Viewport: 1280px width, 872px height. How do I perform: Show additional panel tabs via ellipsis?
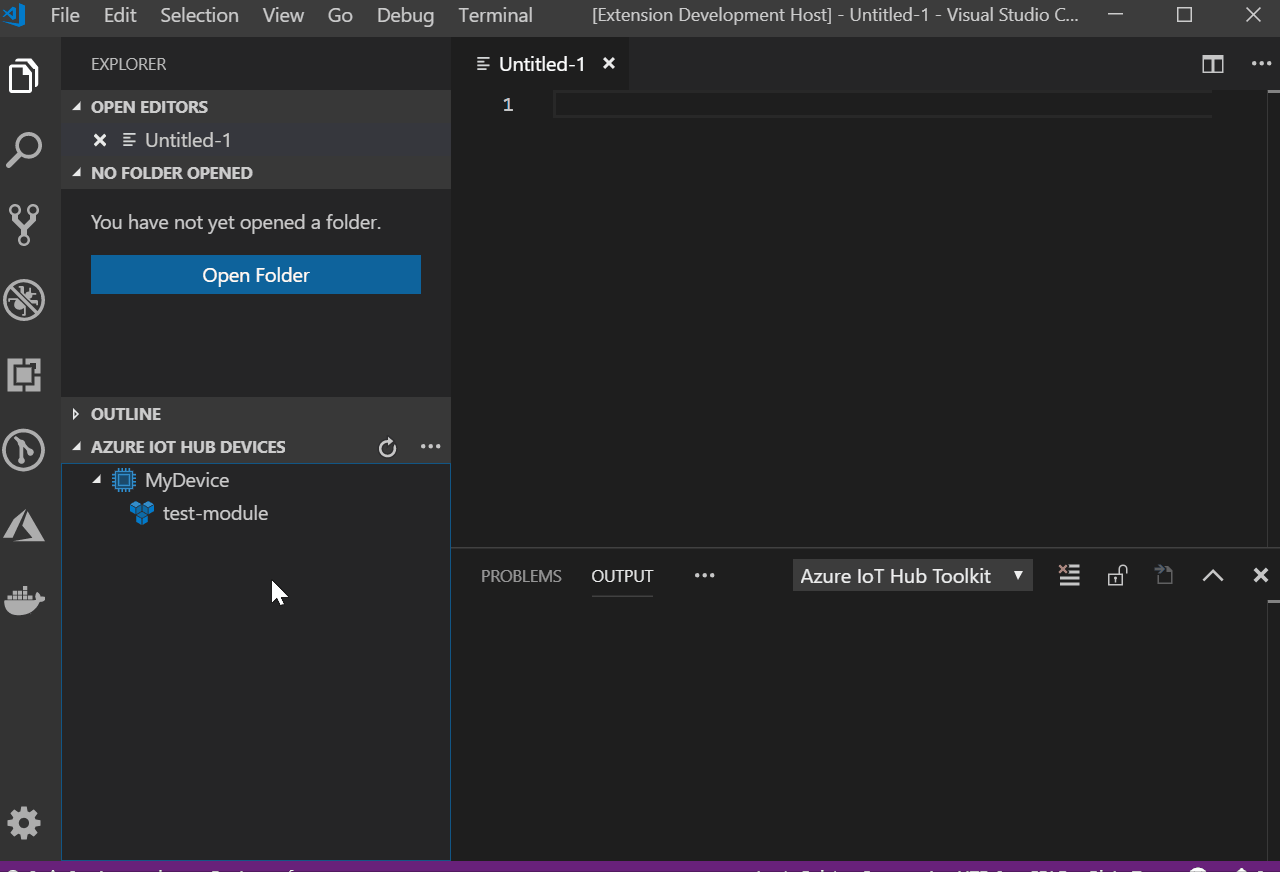pos(705,576)
